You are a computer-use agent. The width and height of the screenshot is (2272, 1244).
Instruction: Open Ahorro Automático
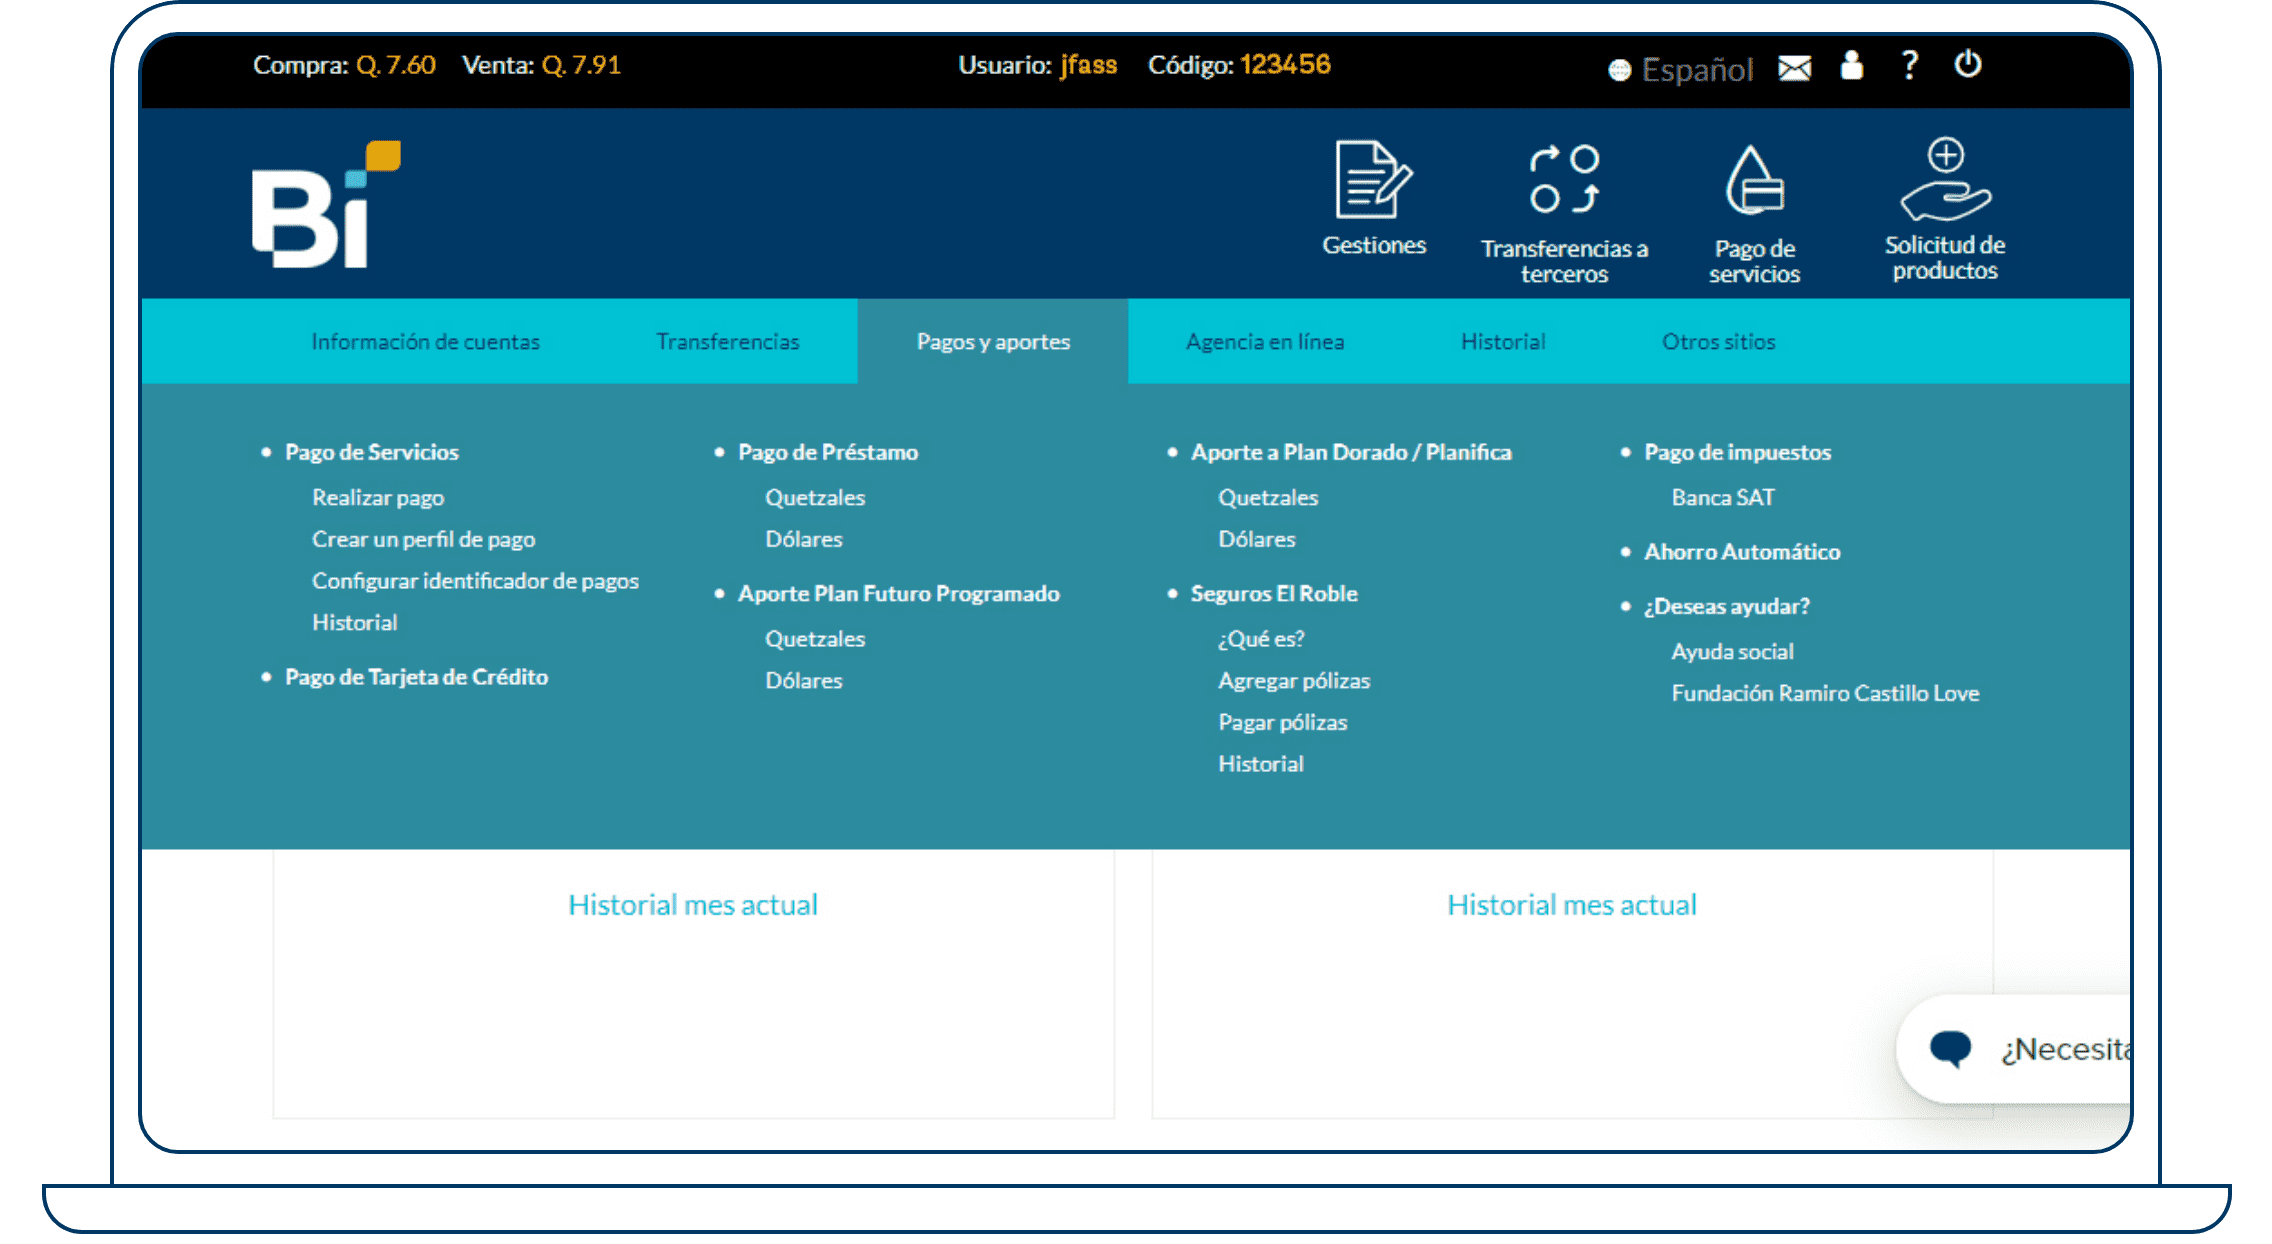tap(1742, 552)
